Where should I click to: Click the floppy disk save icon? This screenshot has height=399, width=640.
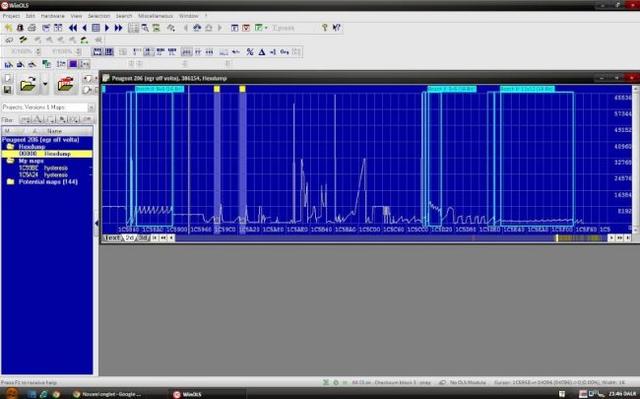7,89
